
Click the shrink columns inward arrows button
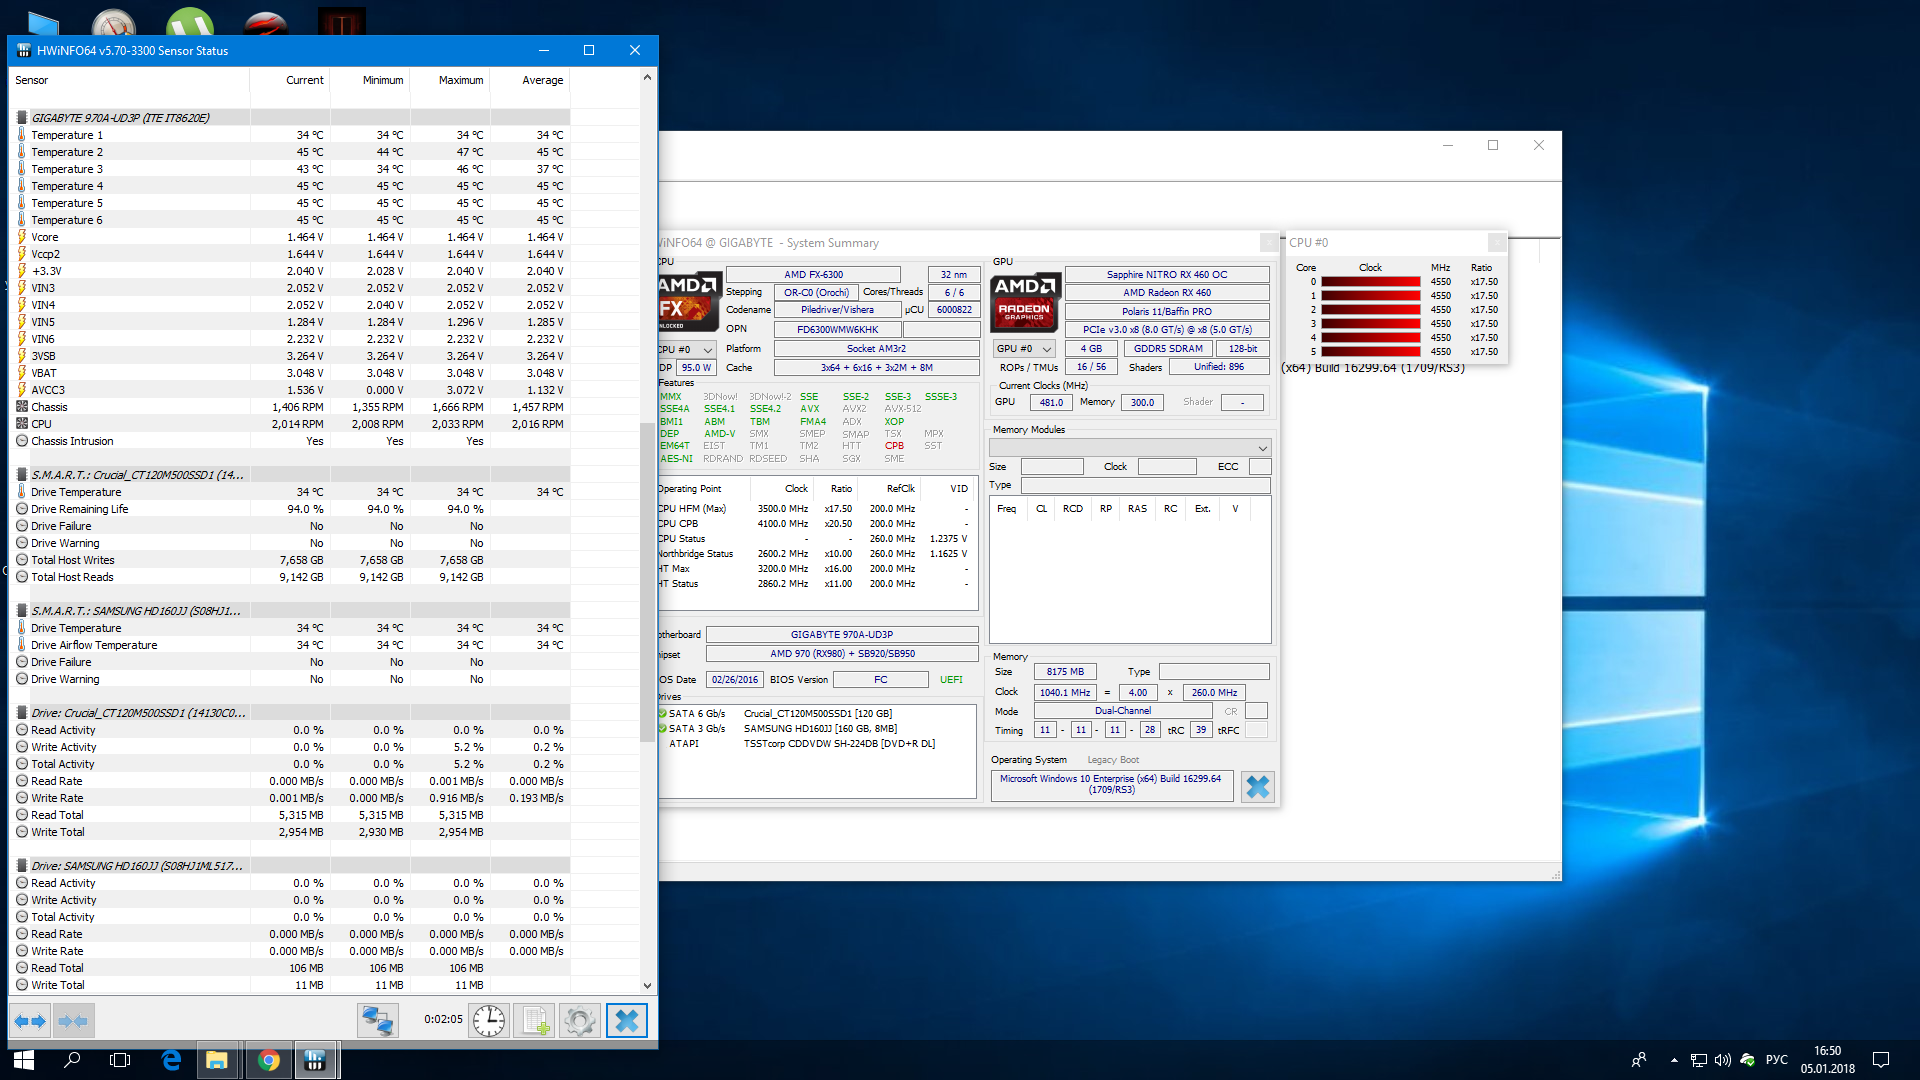pyautogui.click(x=73, y=1021)
